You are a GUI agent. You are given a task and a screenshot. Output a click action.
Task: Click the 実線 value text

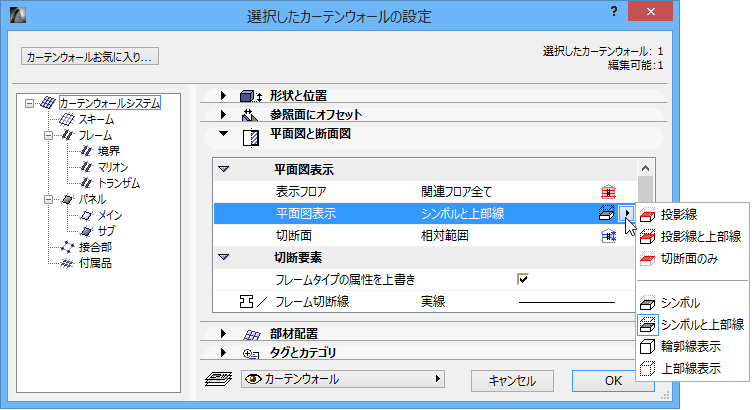[433, 302]
